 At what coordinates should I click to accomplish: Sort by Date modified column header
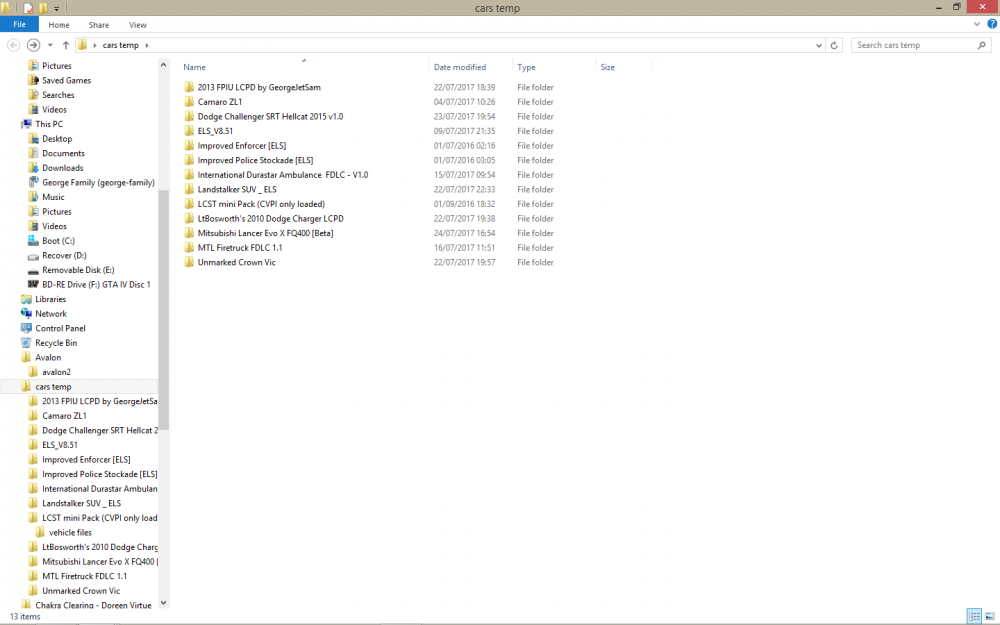pyautogui.click(x=460, y=67)
